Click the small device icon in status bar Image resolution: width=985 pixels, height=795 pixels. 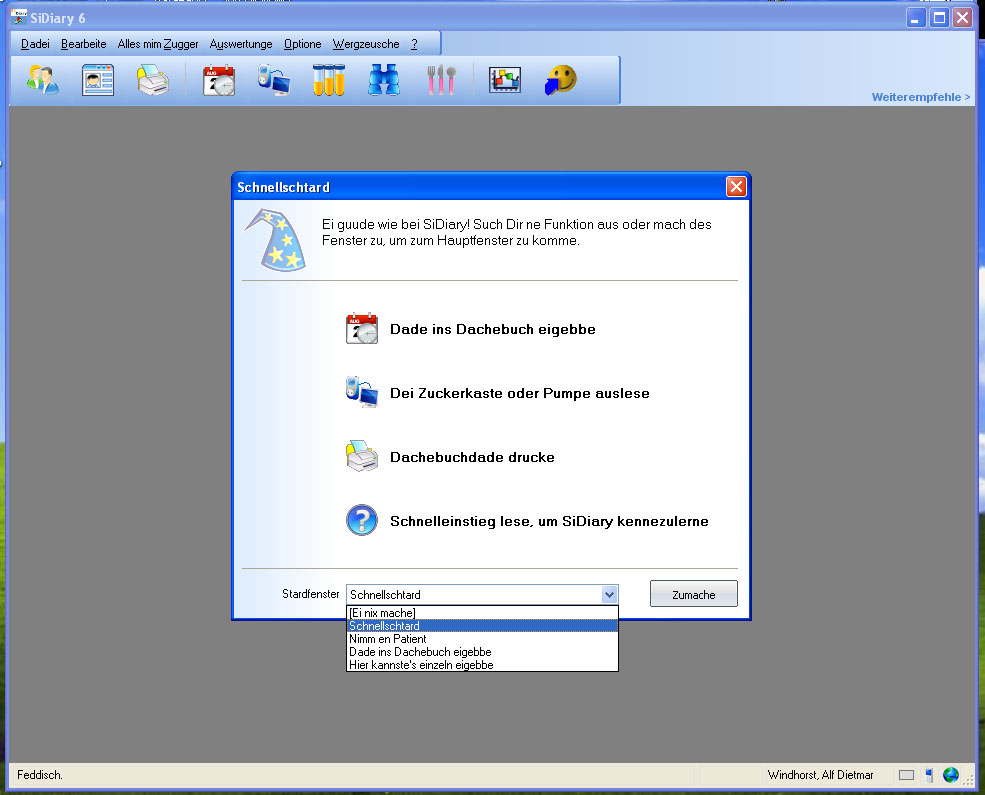pyautogui.click(x=929, y=775)
